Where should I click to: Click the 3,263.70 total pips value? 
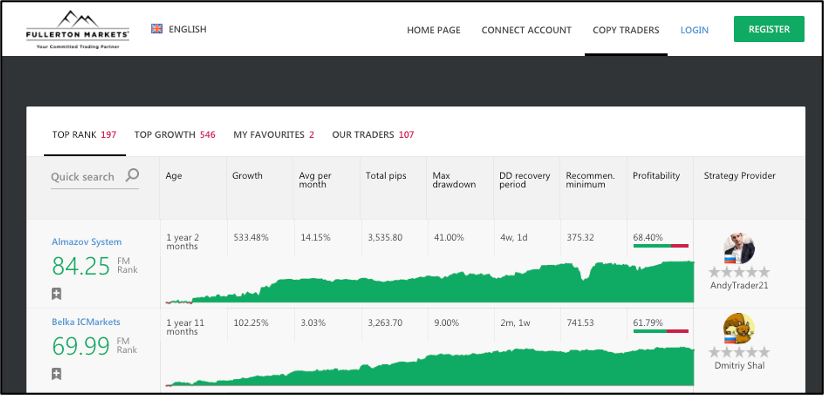385,322
